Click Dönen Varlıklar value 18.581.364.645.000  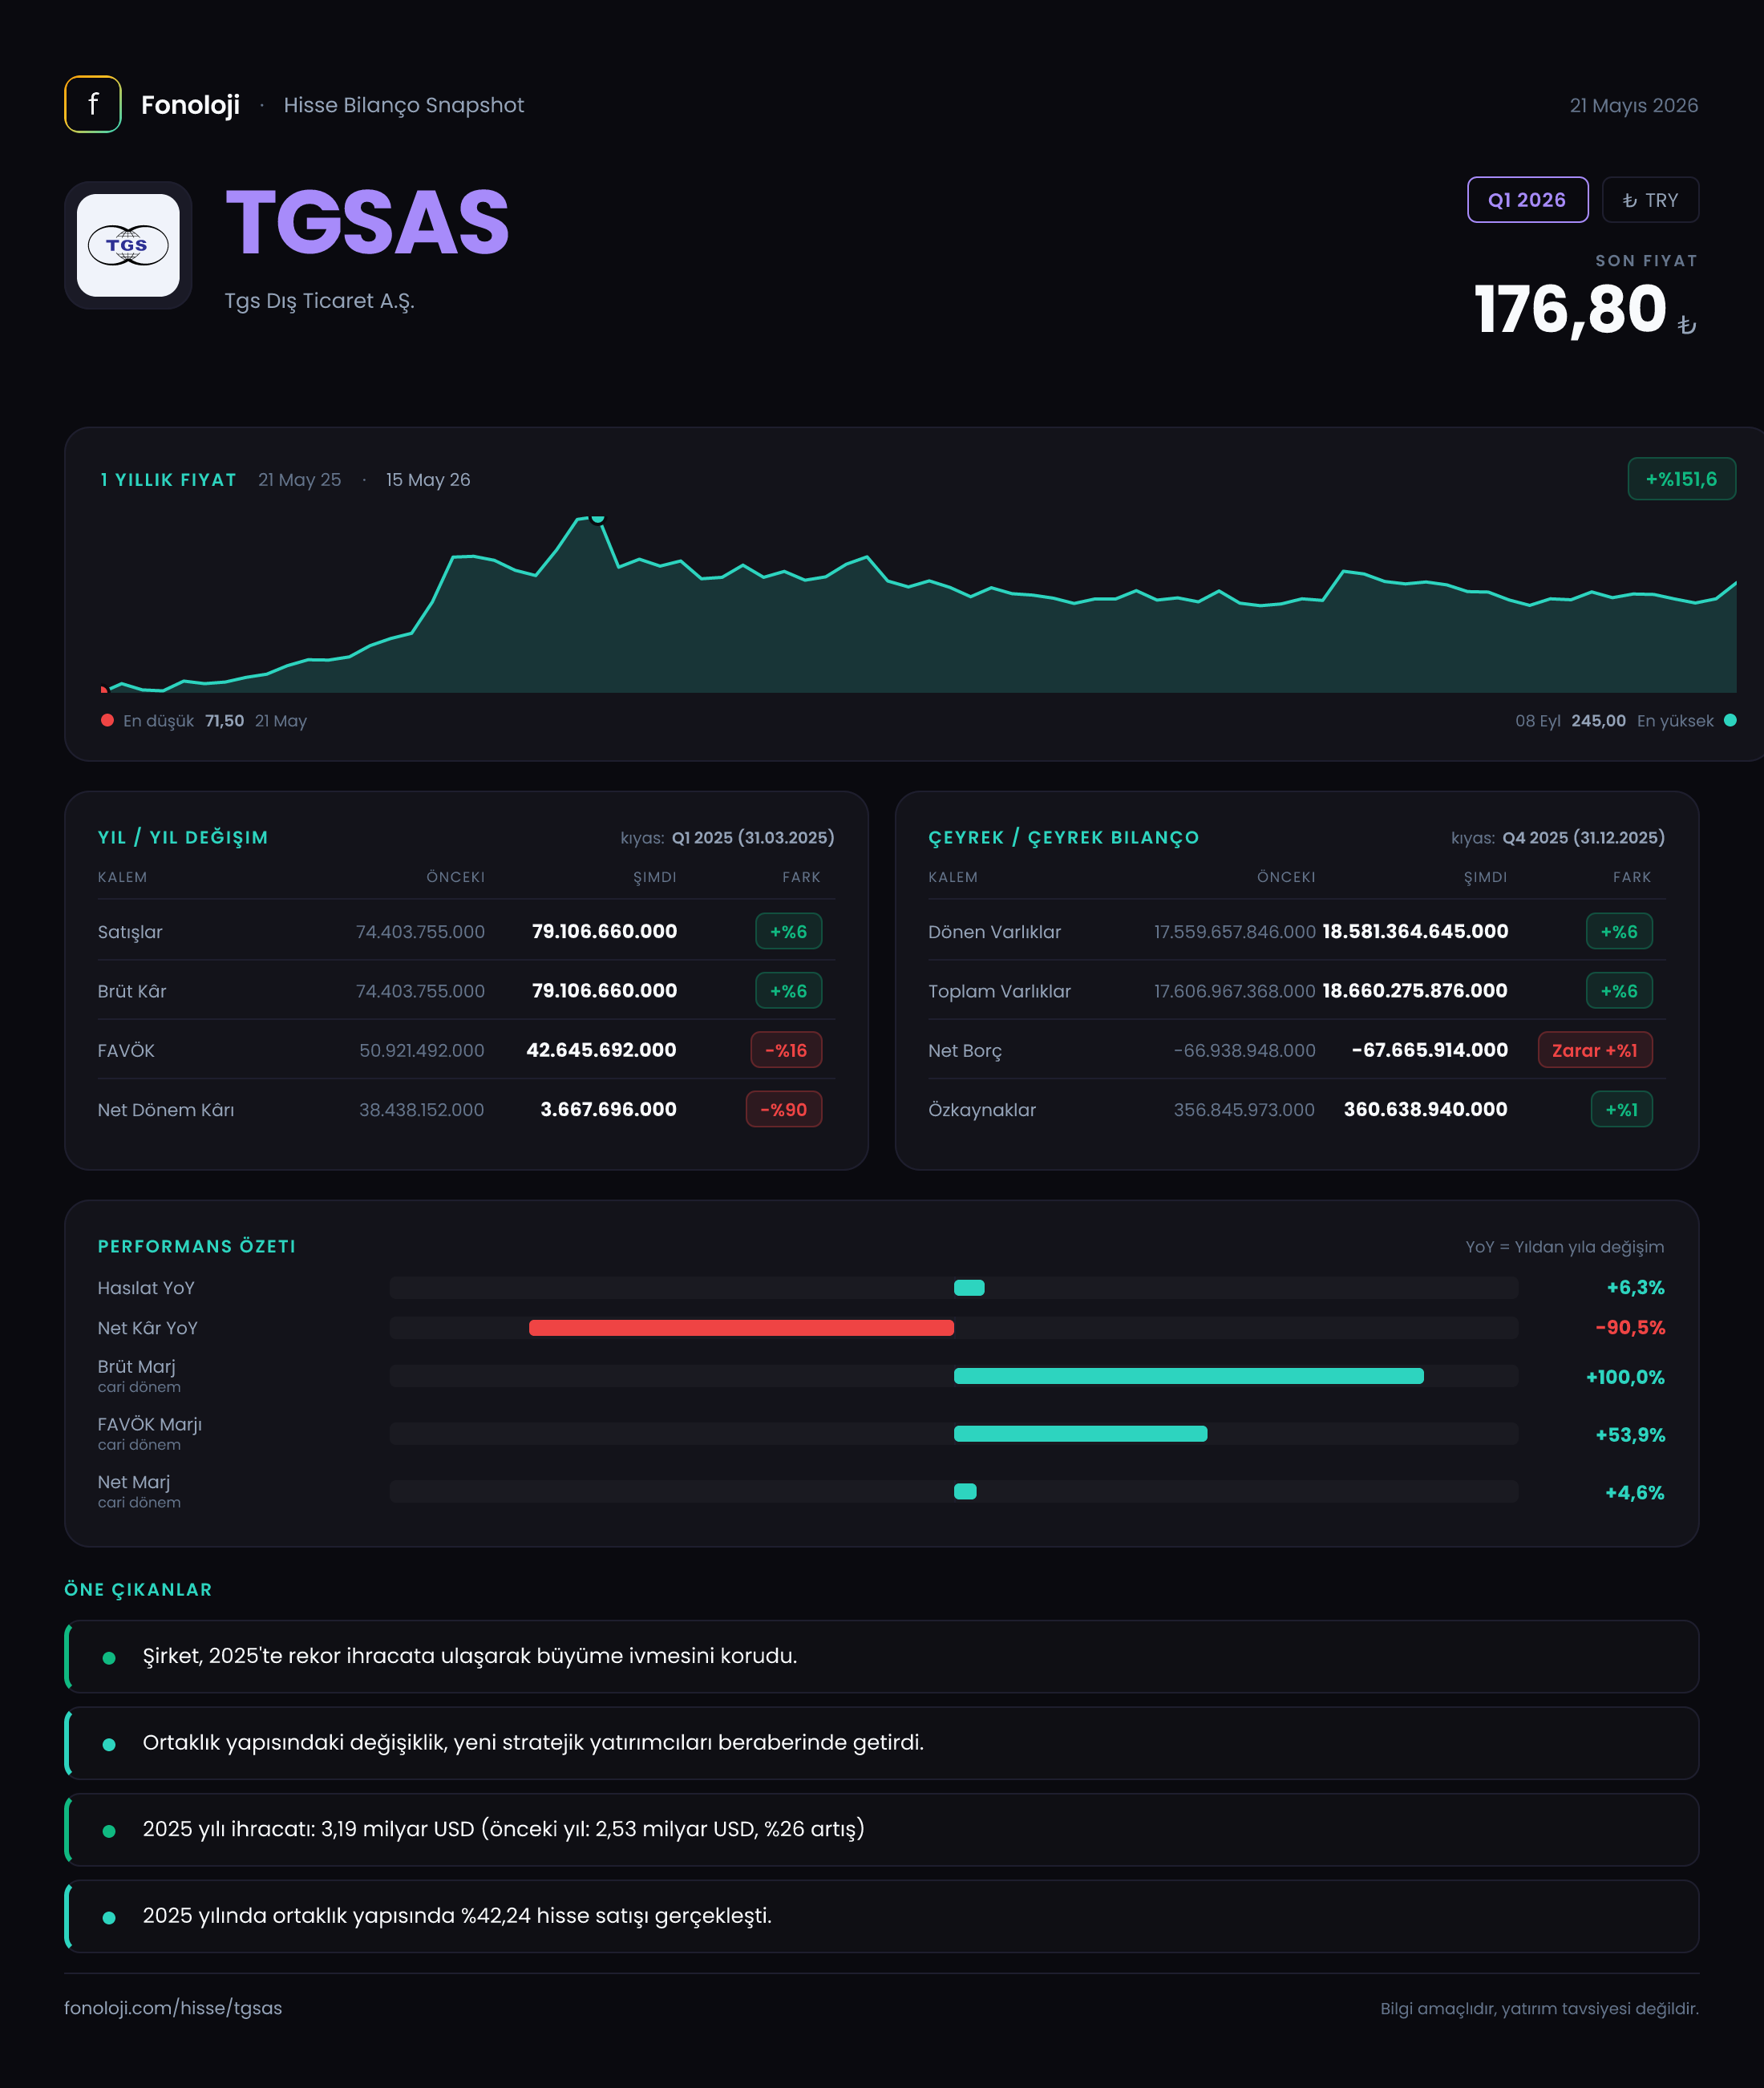tap(1415, 931)
